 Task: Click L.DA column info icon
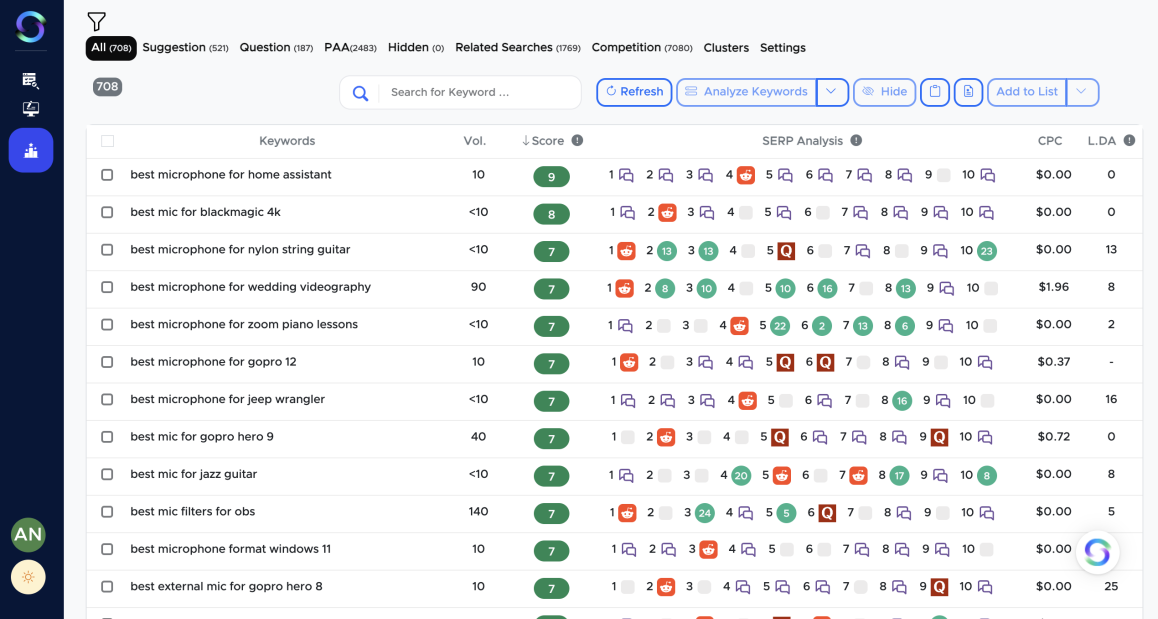(x=1129, y=140)
